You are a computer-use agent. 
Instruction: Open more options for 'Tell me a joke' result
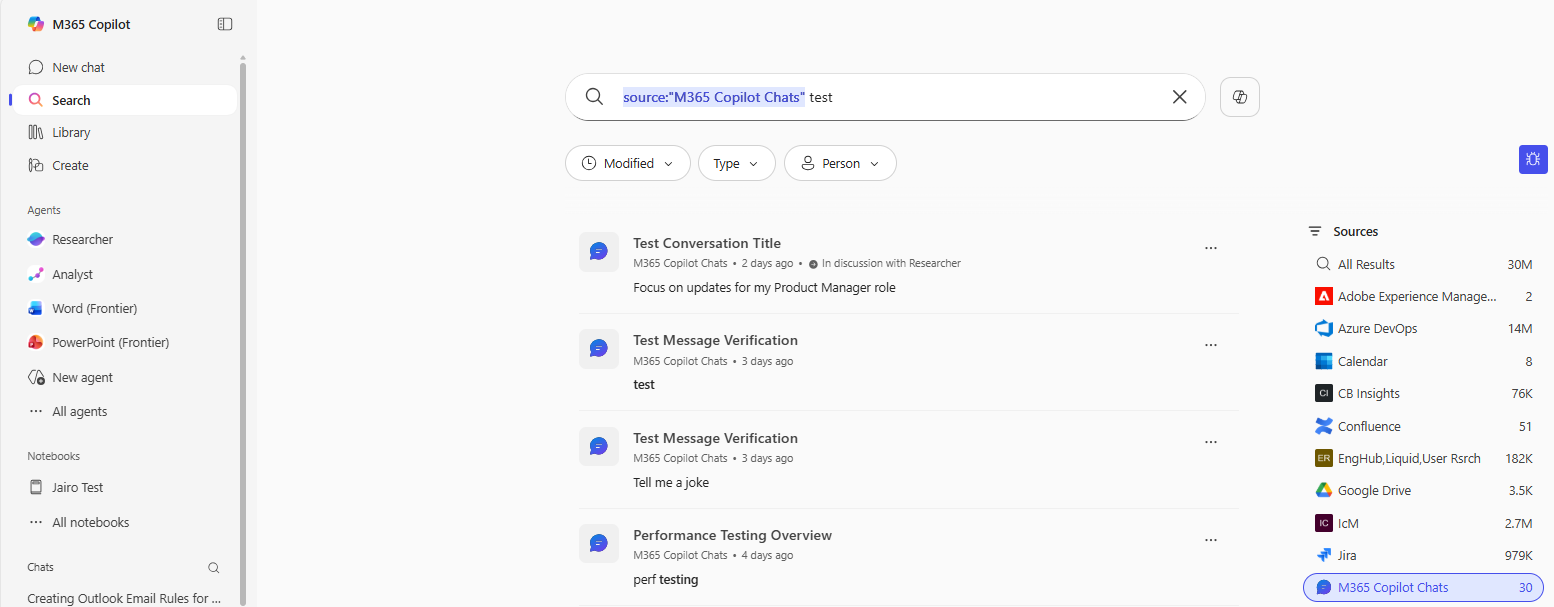tap(1211, 442)
